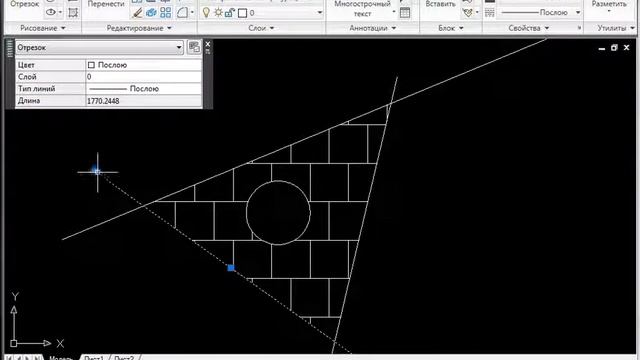Click the Тип линий property label
The image size is (640, 360).
coord(37,89)
